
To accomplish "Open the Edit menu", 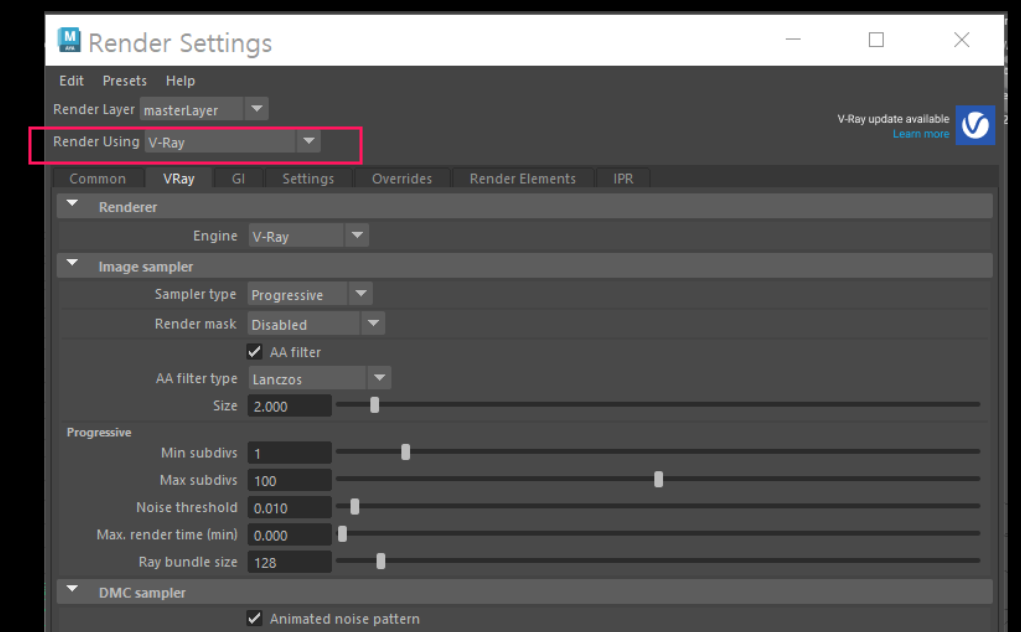I will (71, 81).
